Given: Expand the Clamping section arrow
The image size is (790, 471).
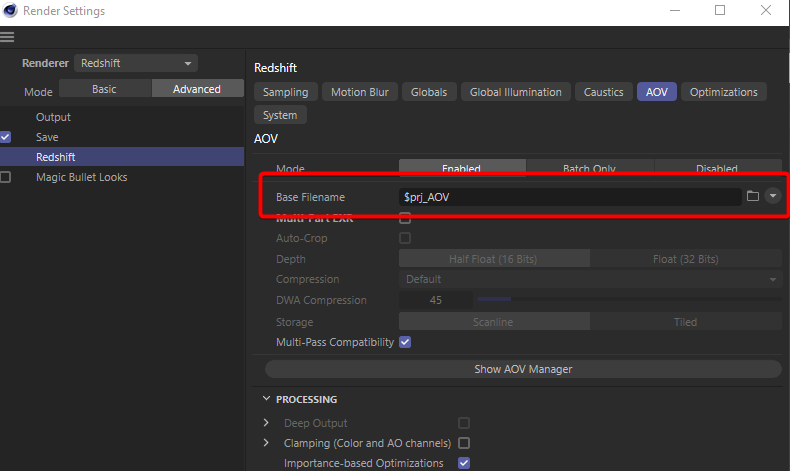Looking at the screenshot, I should click(266, 443).
